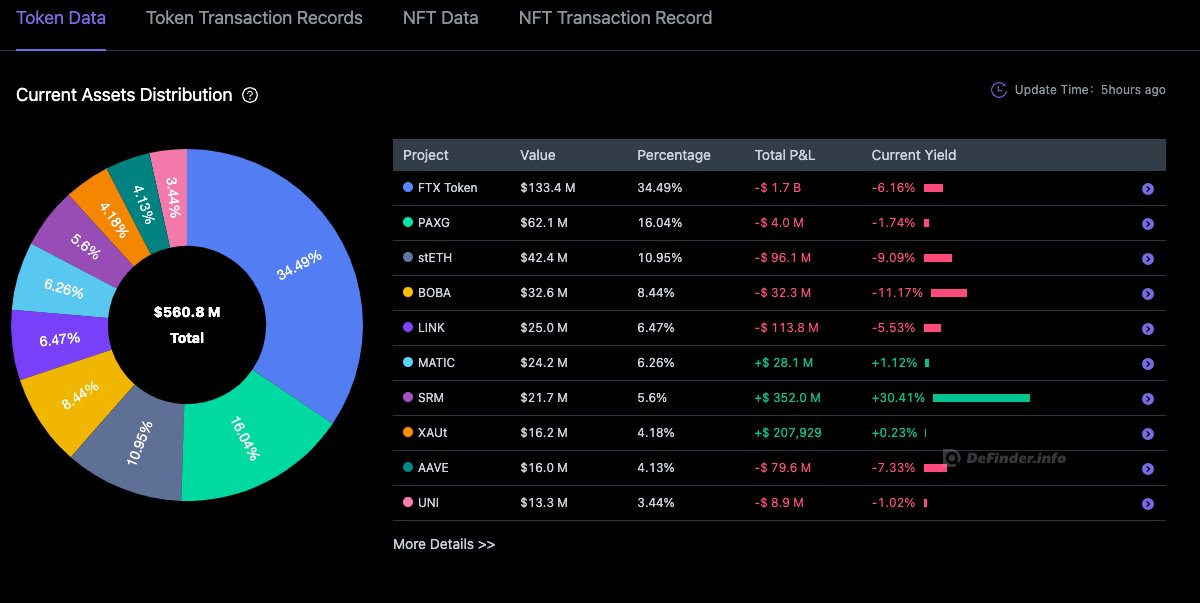
Task: Open NFT Transaction Record tab
Action: (x=615, y=18)
